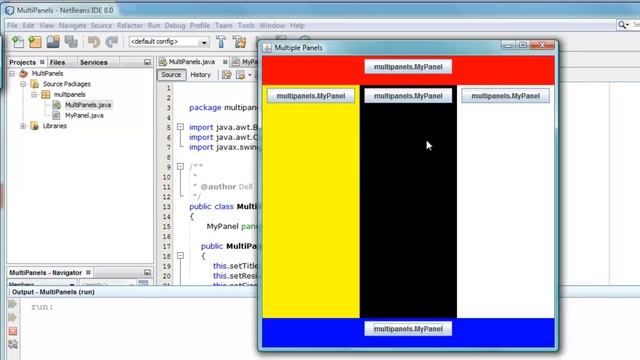Select MyPanel.java in project tree
The height and width of the screenshot is (360, 640).
(x=84, y=116)
